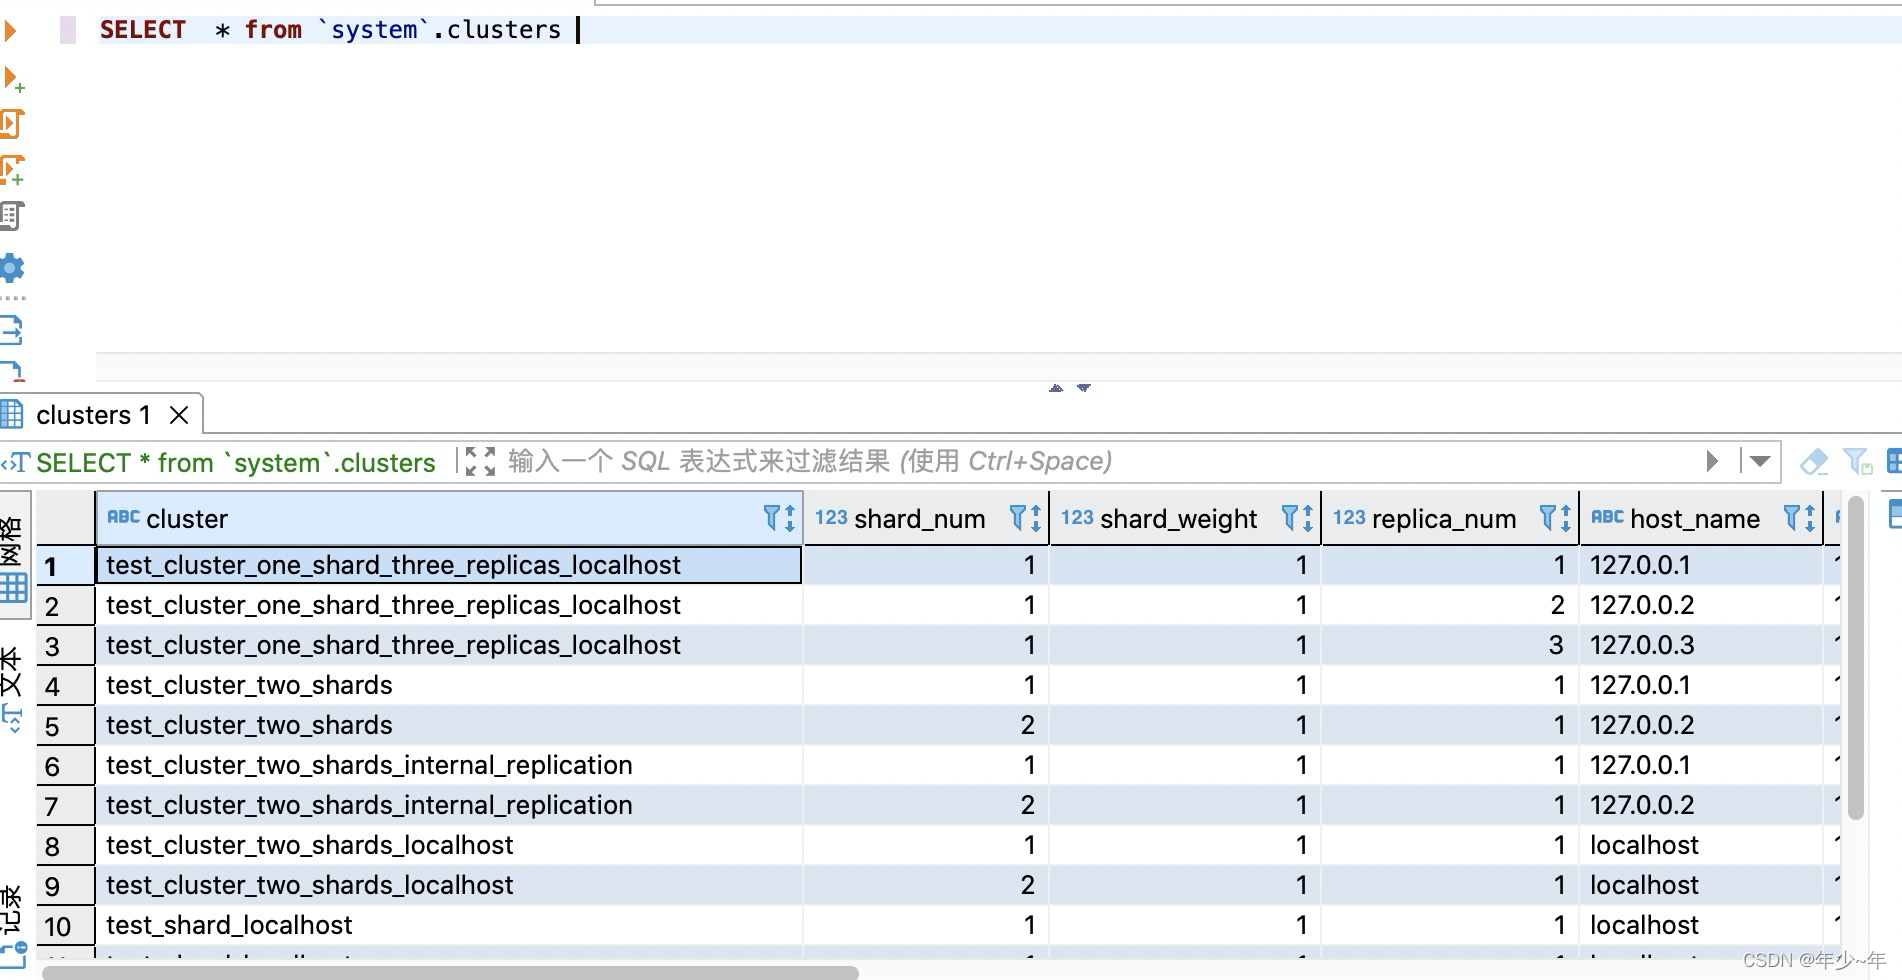Switch results to text view (文本)

click(12, 690)
